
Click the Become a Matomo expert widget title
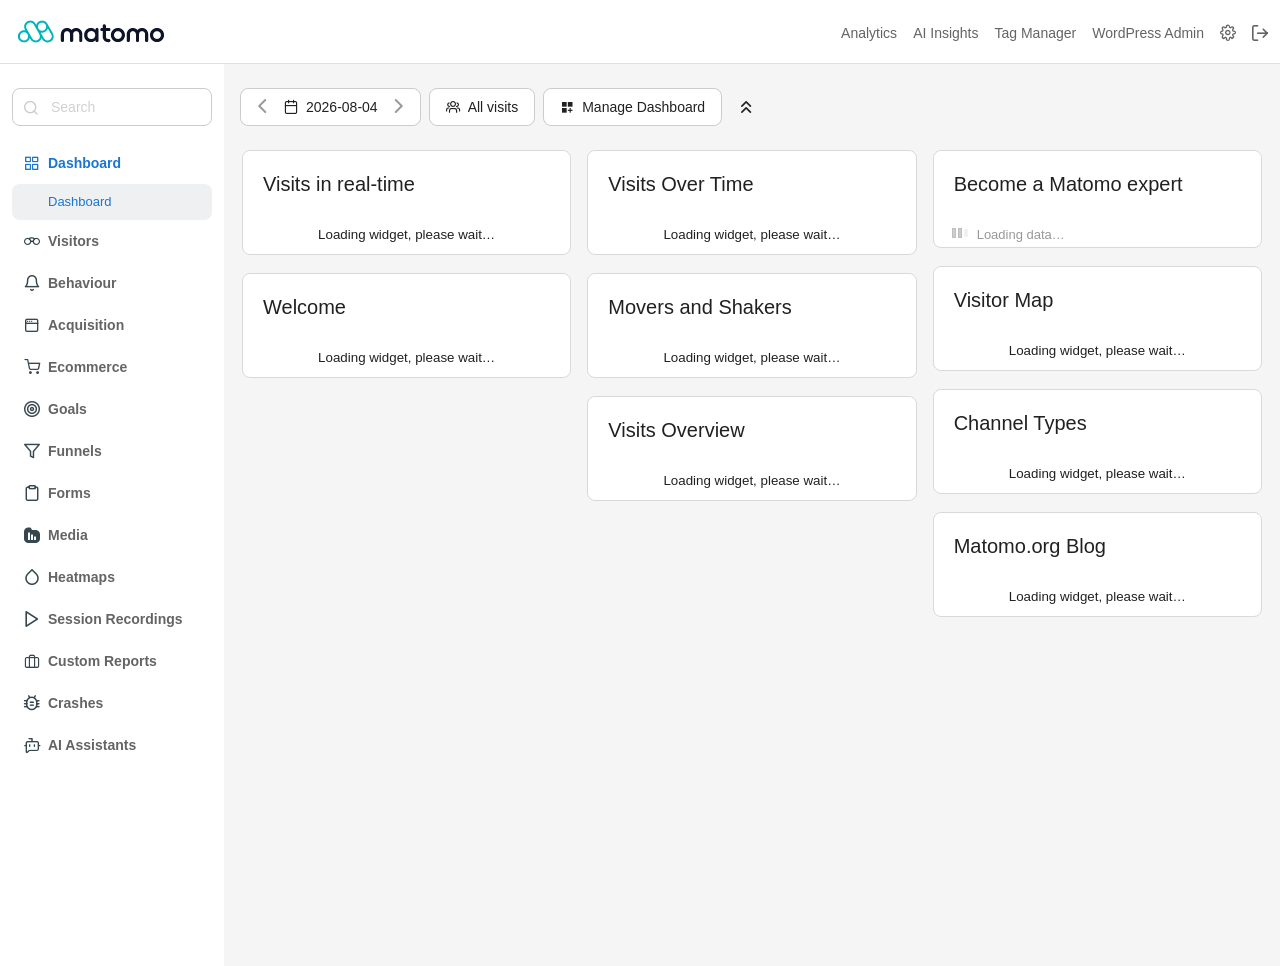[x=1068, y=184]
